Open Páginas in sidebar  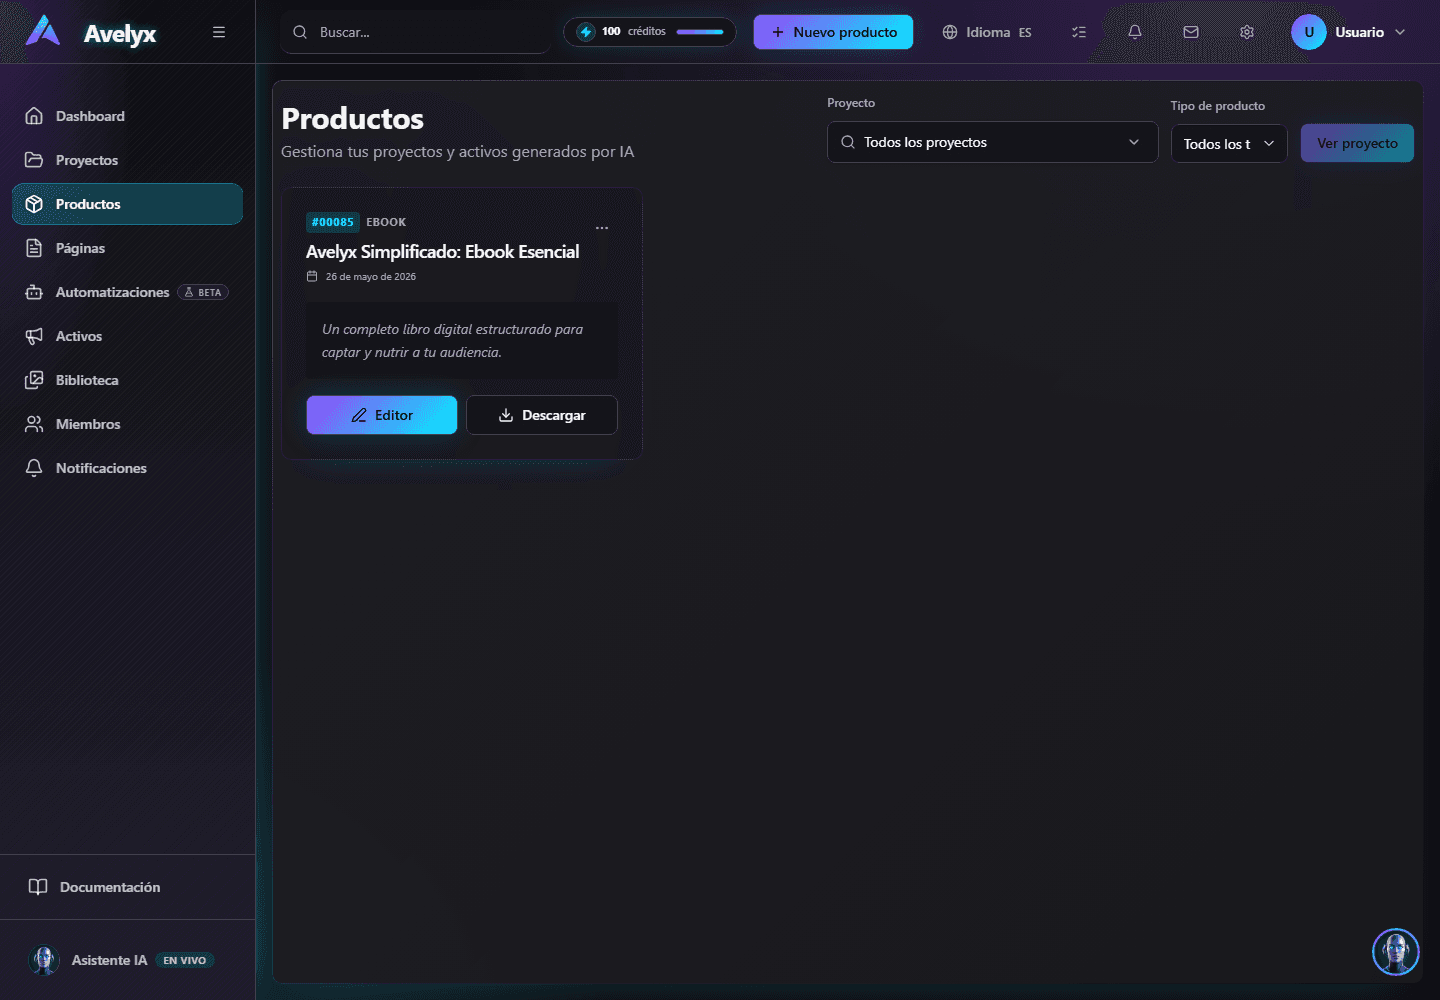pos(127,248)
